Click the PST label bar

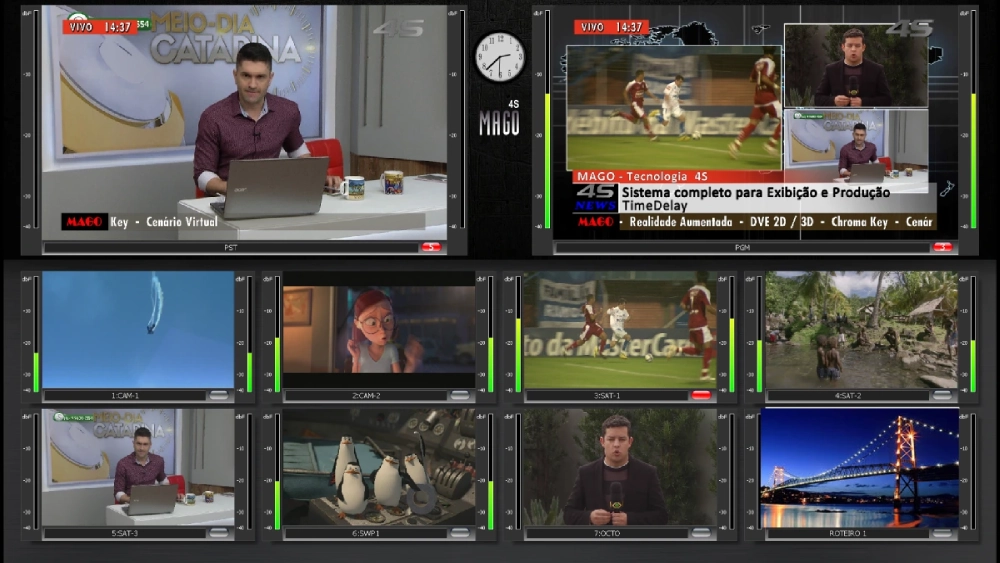(231, 247)
